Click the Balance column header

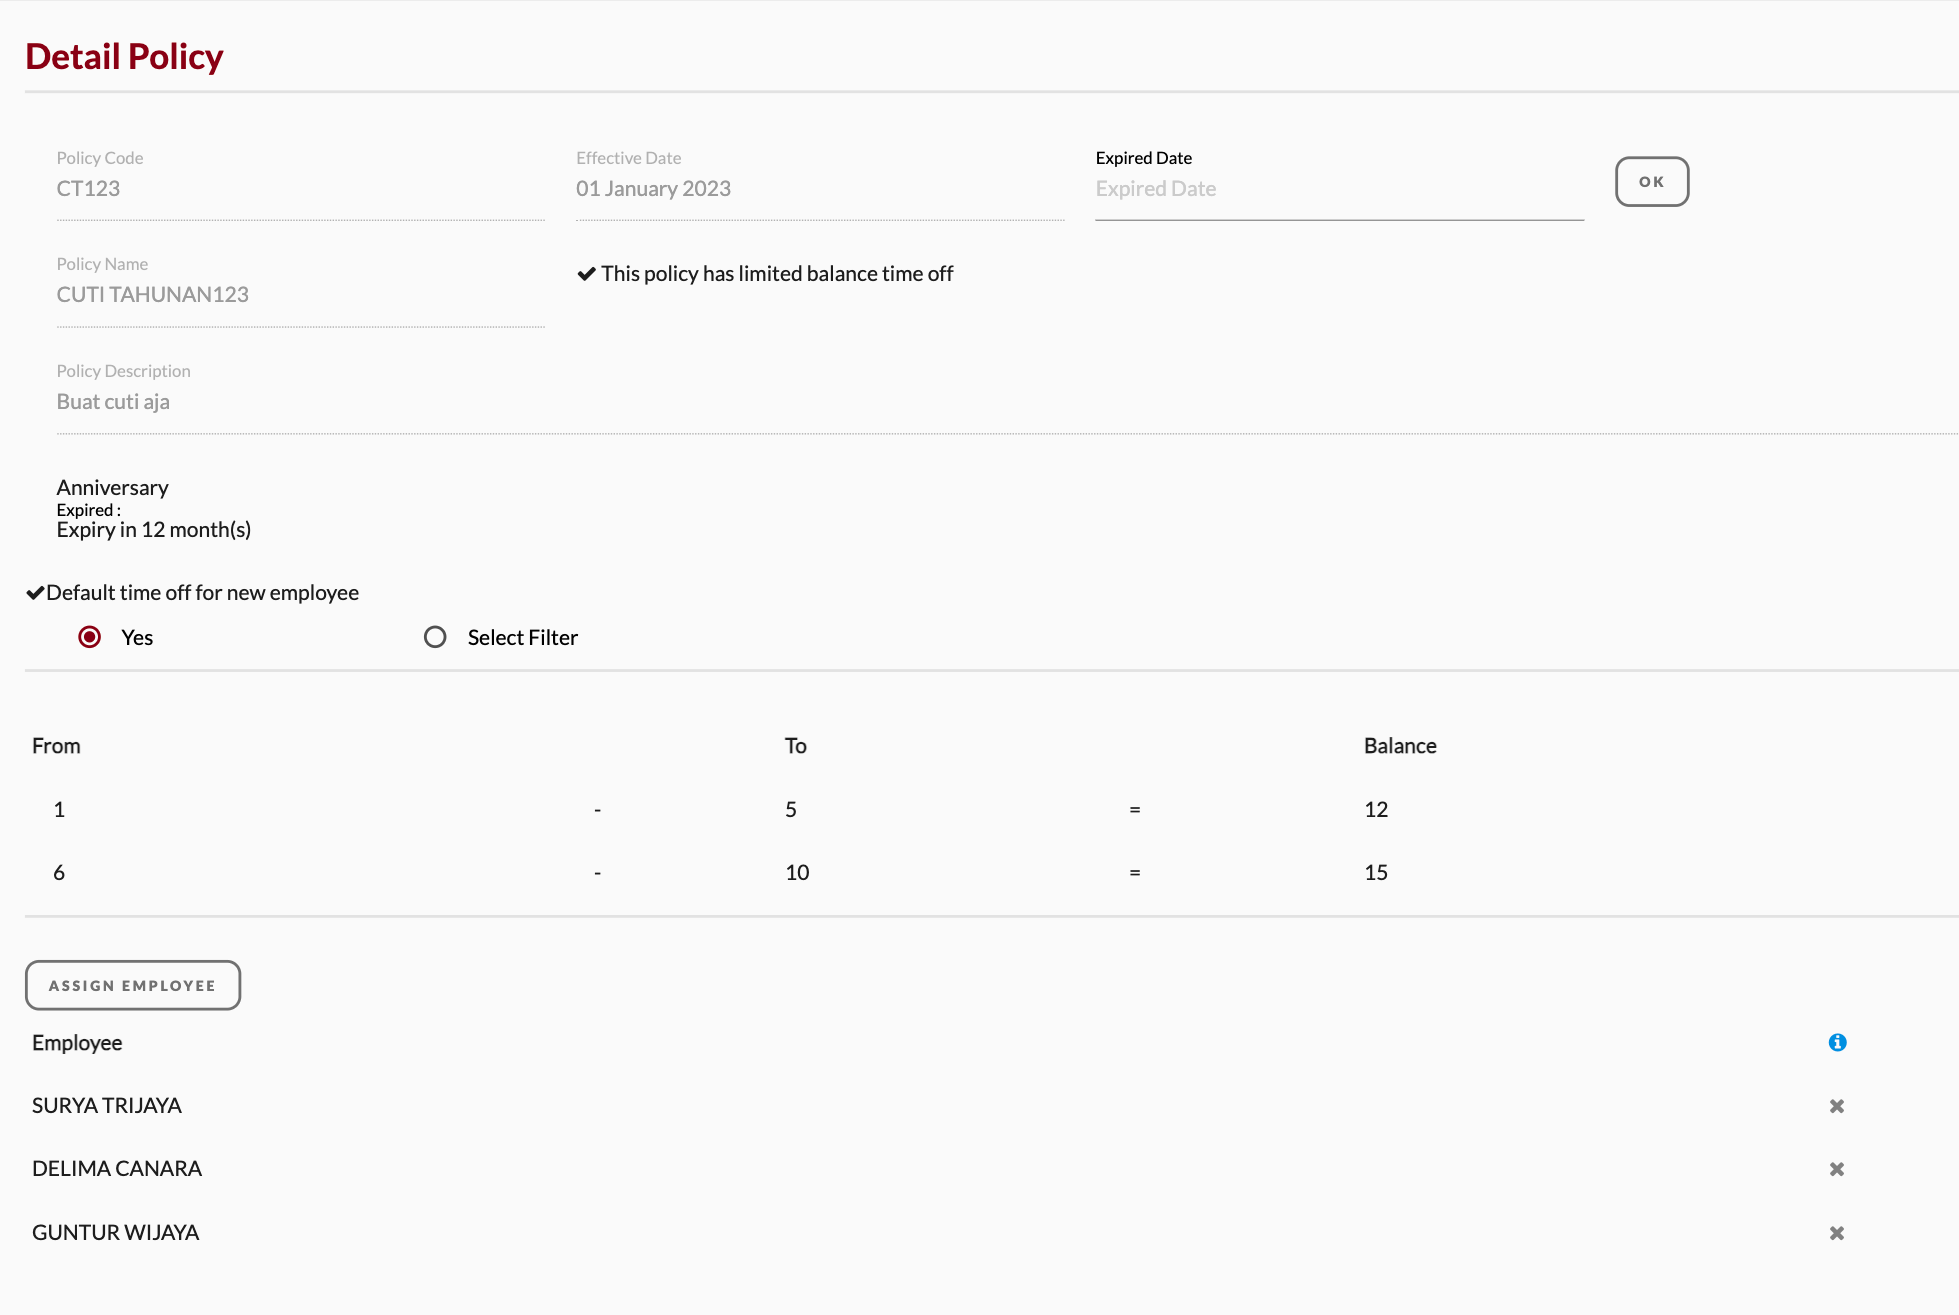[x=1400, y=746]
